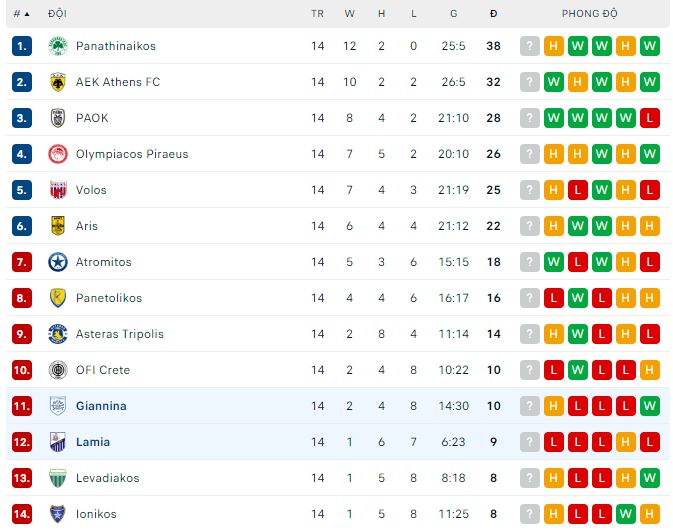Click the Aris club badge
Viewport: 673px width, 531px height.
tap(57, 226)
